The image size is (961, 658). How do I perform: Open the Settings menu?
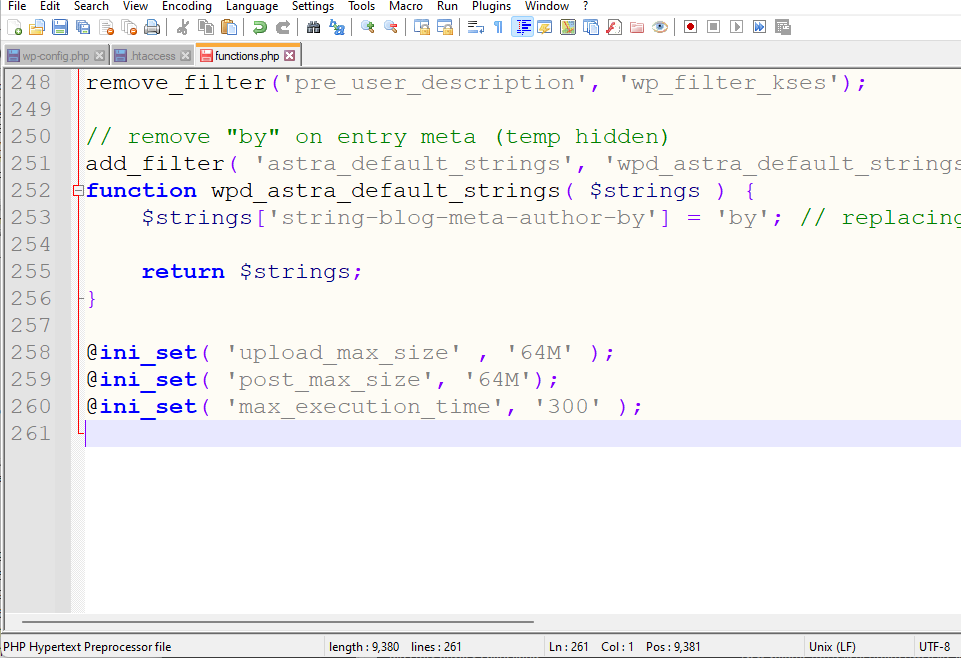[313, 6]
